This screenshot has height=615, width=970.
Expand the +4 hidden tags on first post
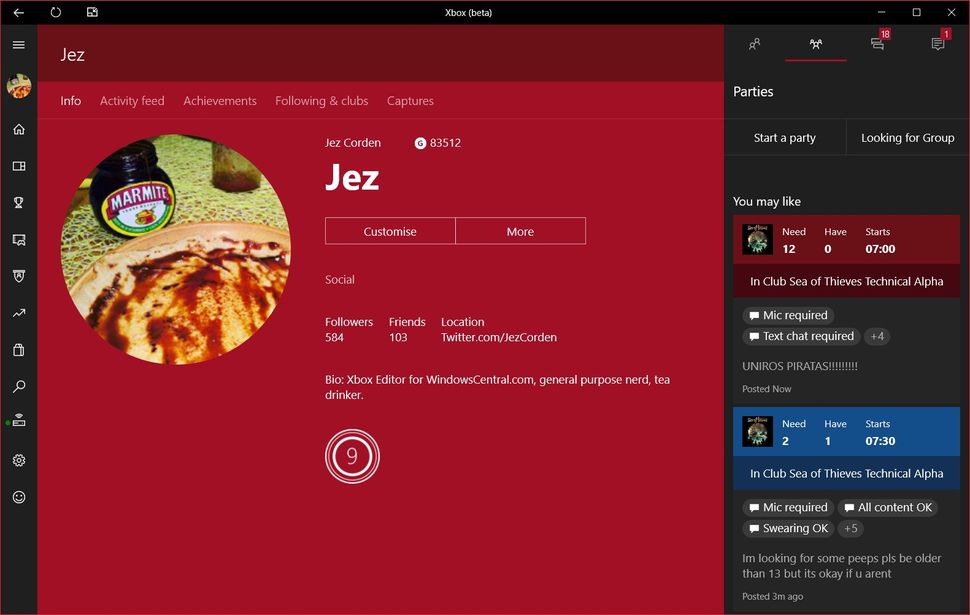point(877,336)
